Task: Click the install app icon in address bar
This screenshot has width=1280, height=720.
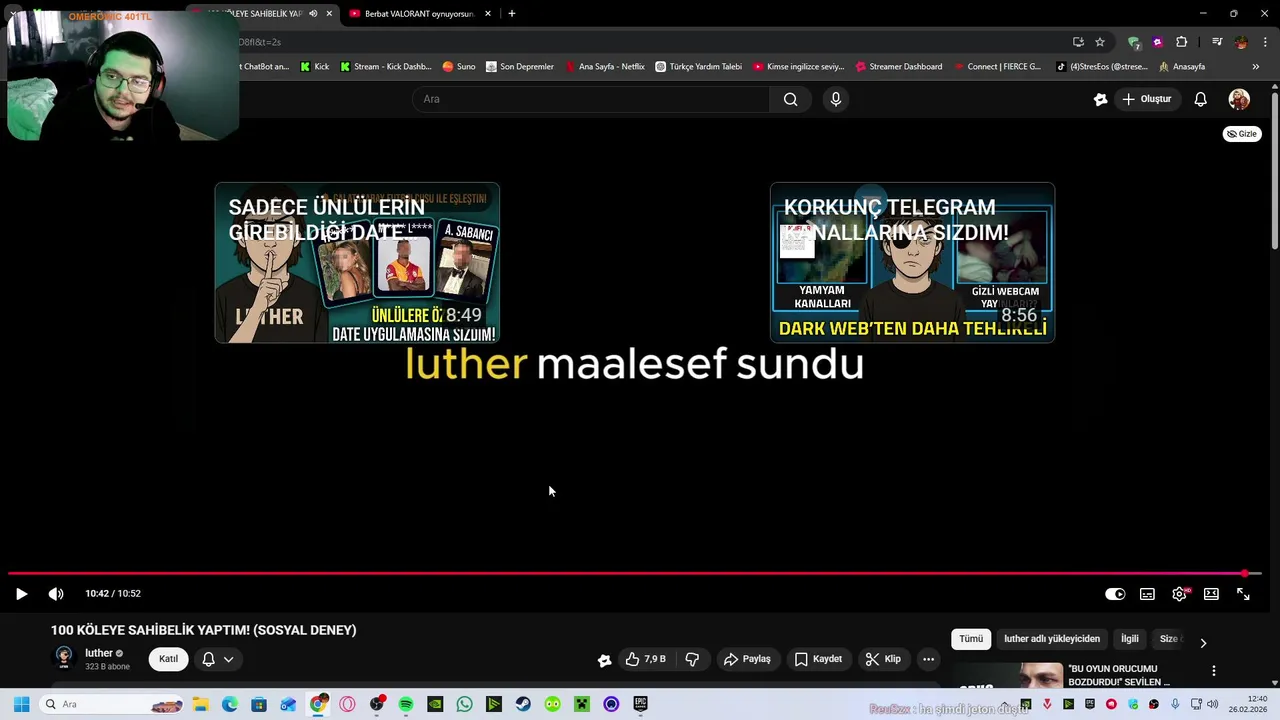Action: [1078, 42]
